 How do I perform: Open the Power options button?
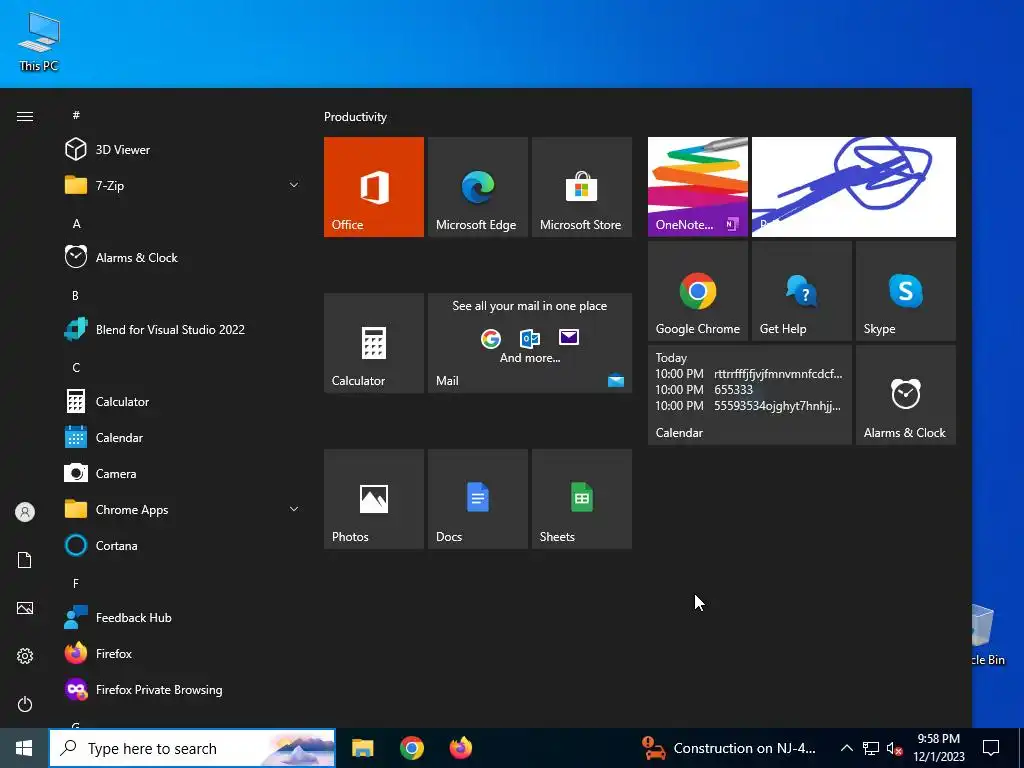25,704
